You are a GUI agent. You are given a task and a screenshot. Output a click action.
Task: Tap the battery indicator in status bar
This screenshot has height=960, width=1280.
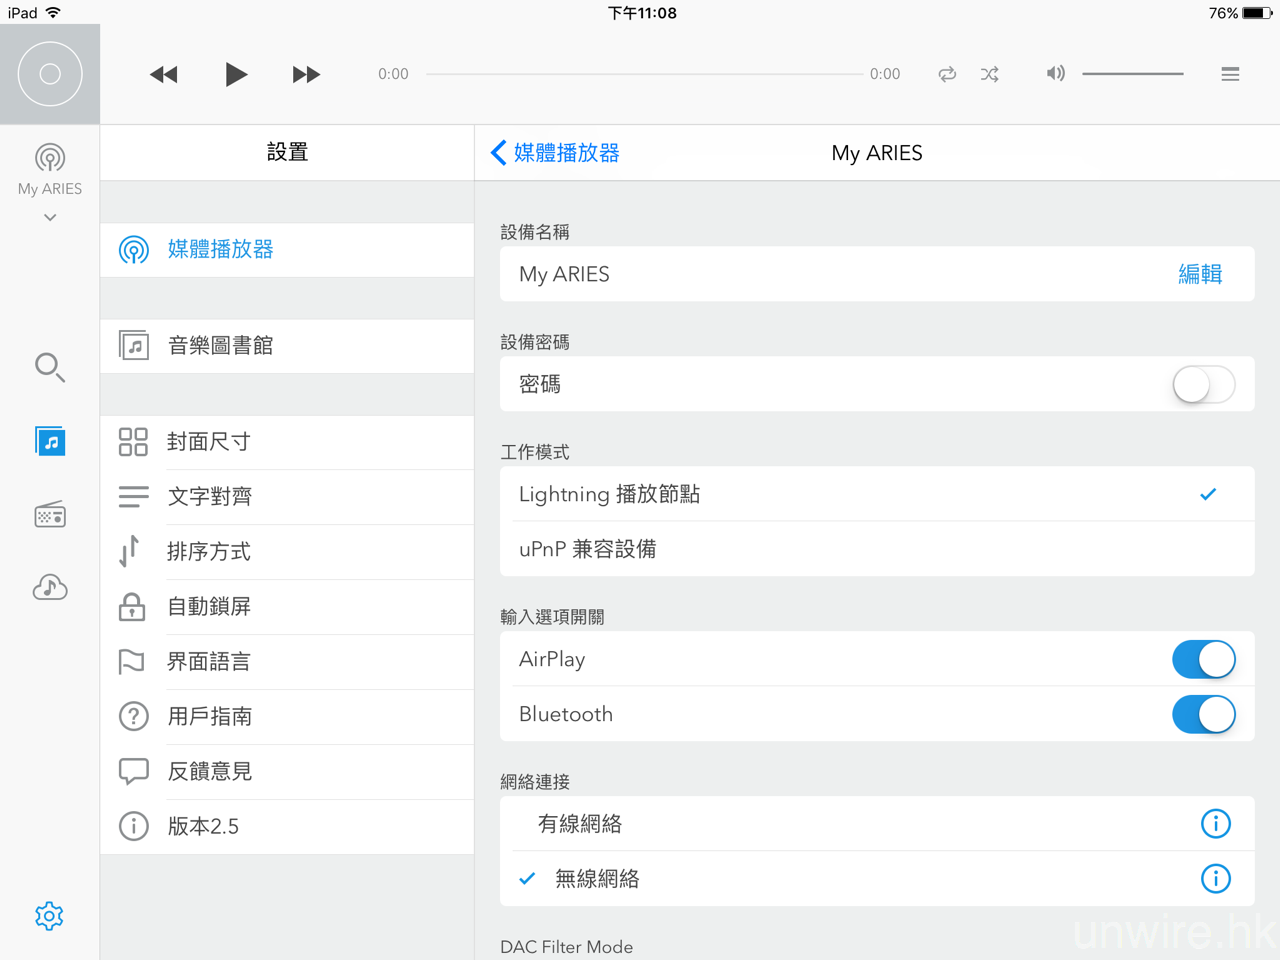click(1257, 13)
